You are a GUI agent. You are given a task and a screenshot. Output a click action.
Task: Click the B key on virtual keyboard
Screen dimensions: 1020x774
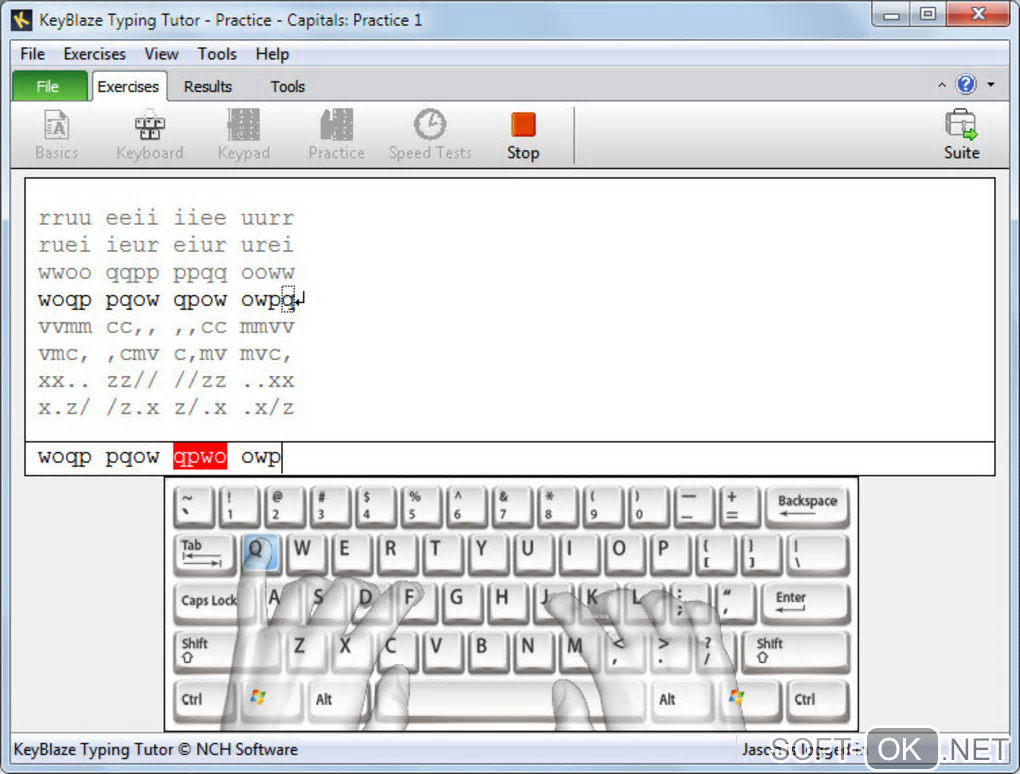click(x=488, y=652)
